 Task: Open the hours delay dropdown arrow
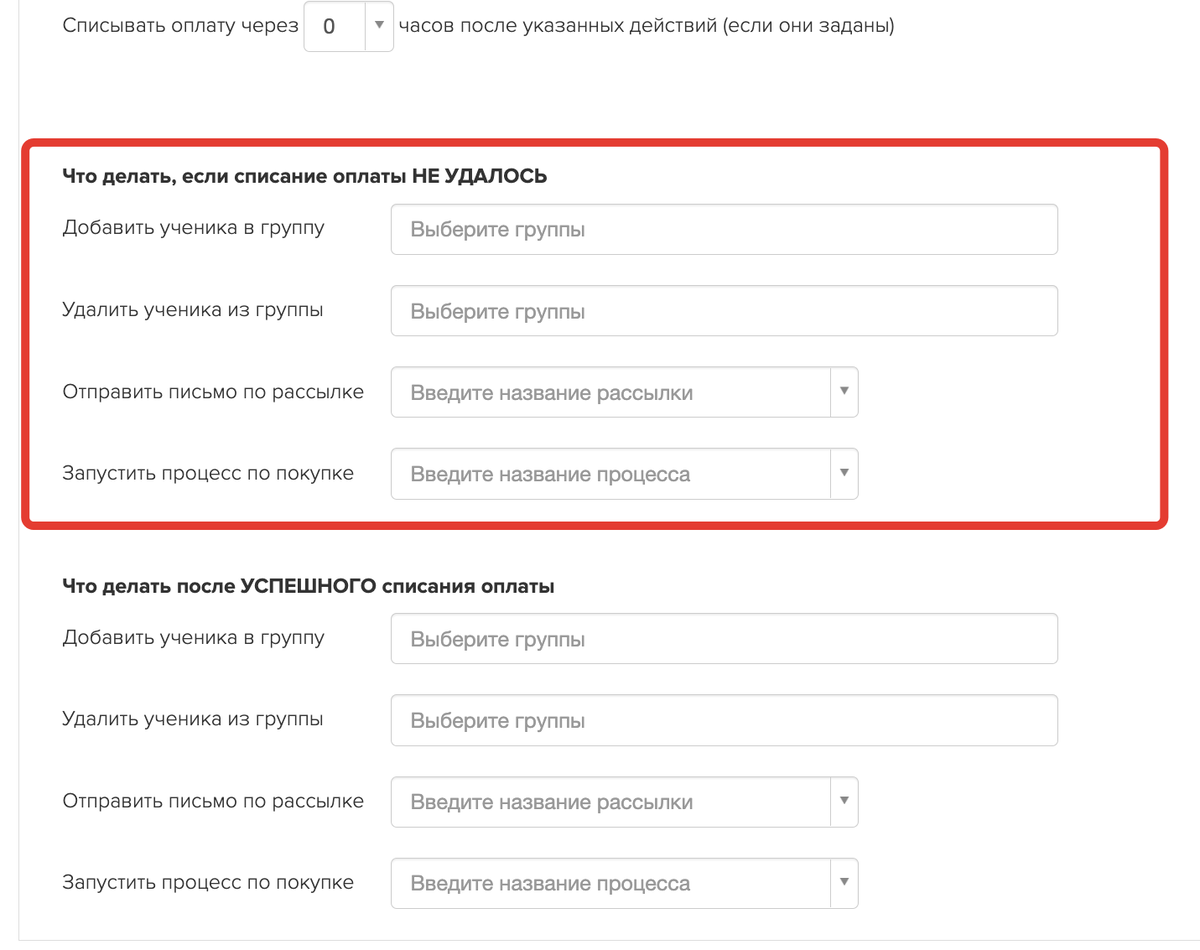tap(379, 26)
